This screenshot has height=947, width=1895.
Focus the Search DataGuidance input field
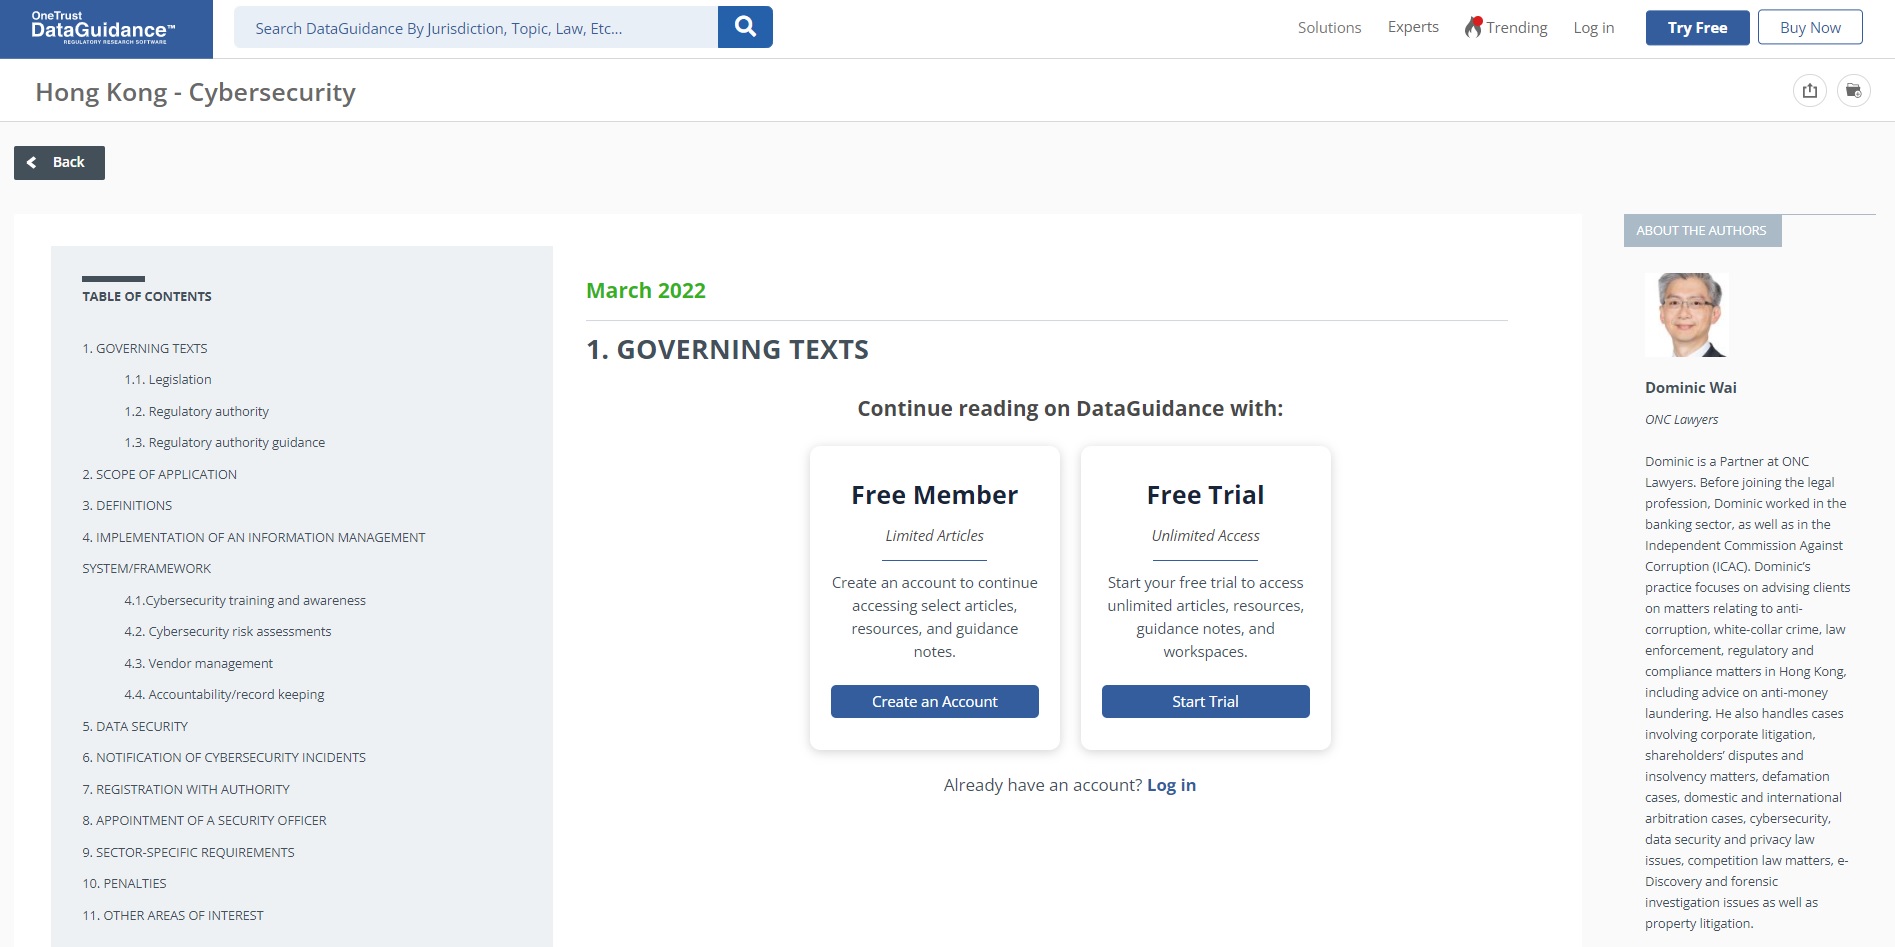476,27
